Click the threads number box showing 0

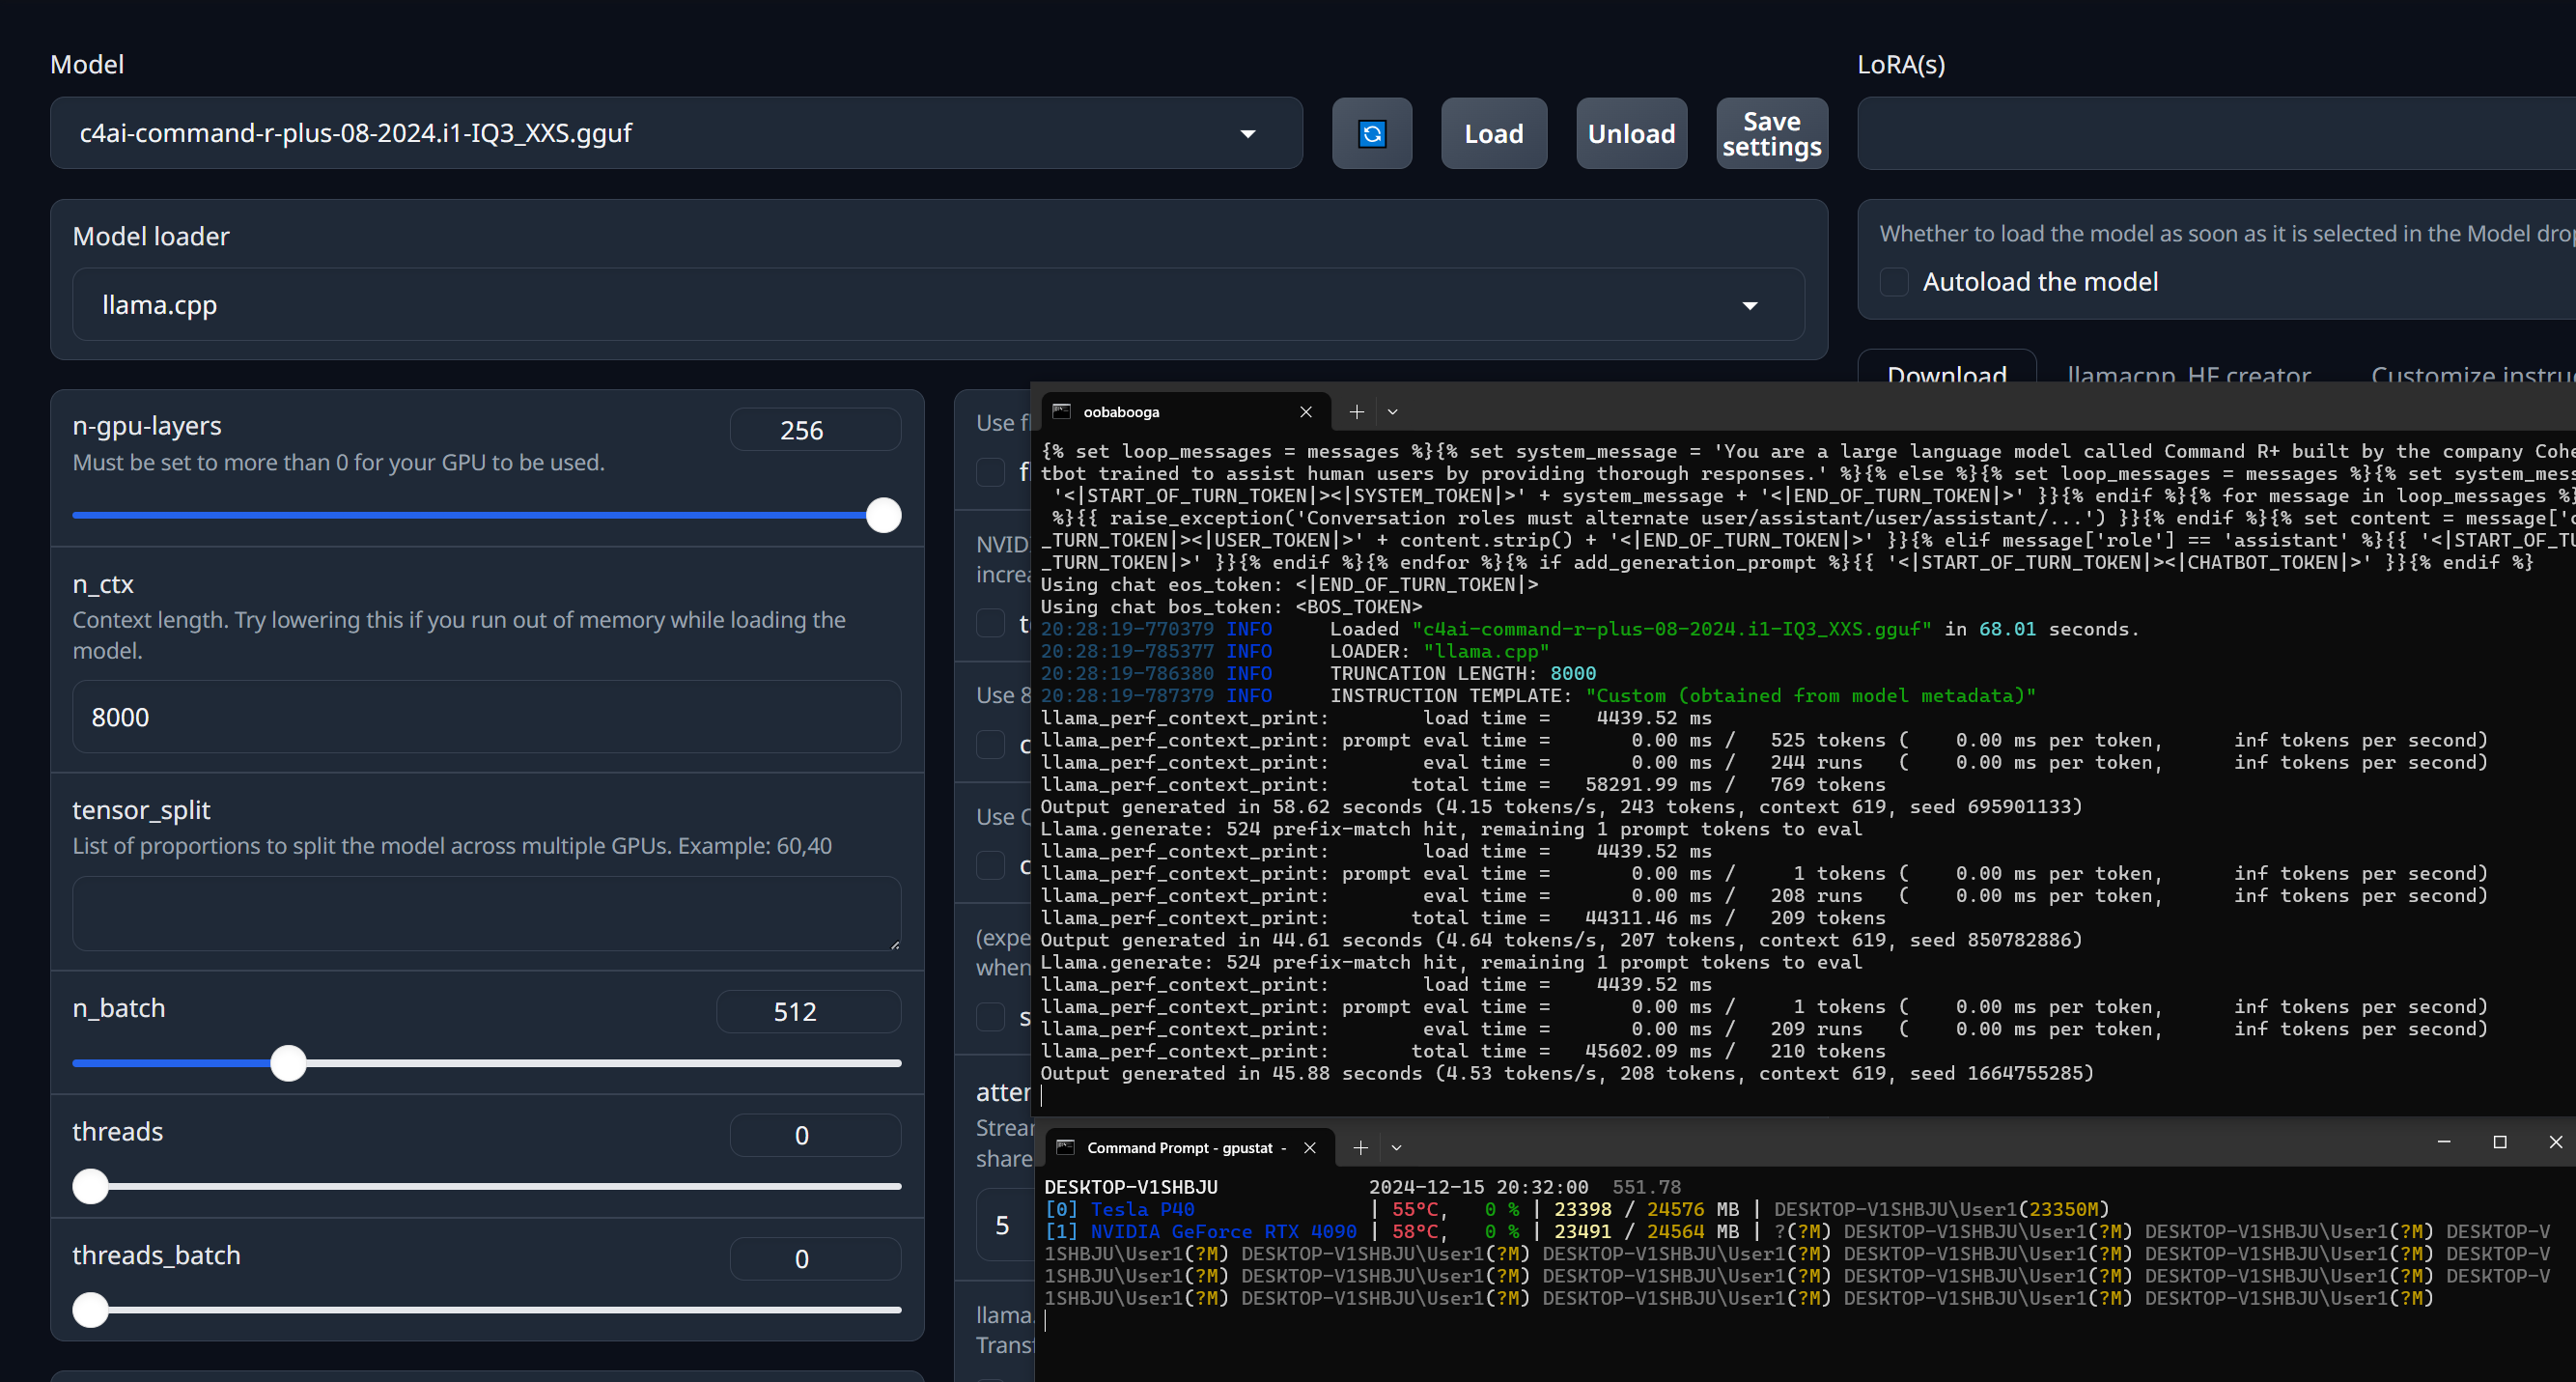click(x=815, y=1135)
